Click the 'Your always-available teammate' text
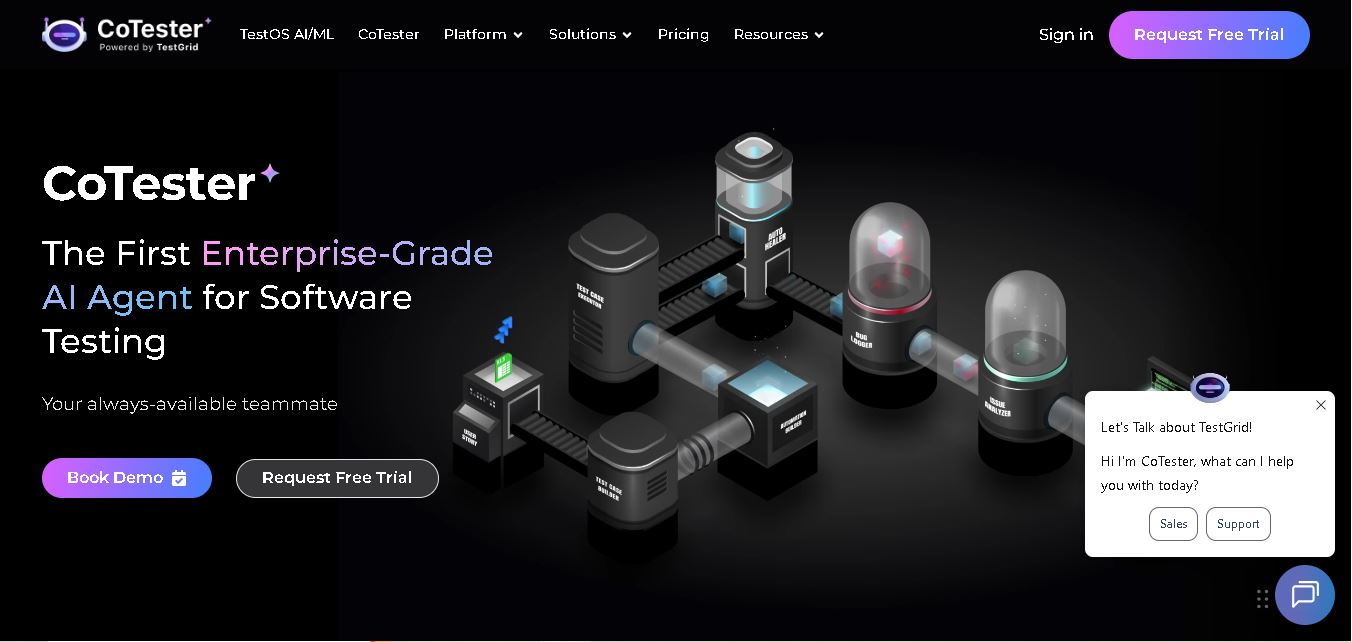Viewport: 1352px width, 642px height. coord(190,404)
